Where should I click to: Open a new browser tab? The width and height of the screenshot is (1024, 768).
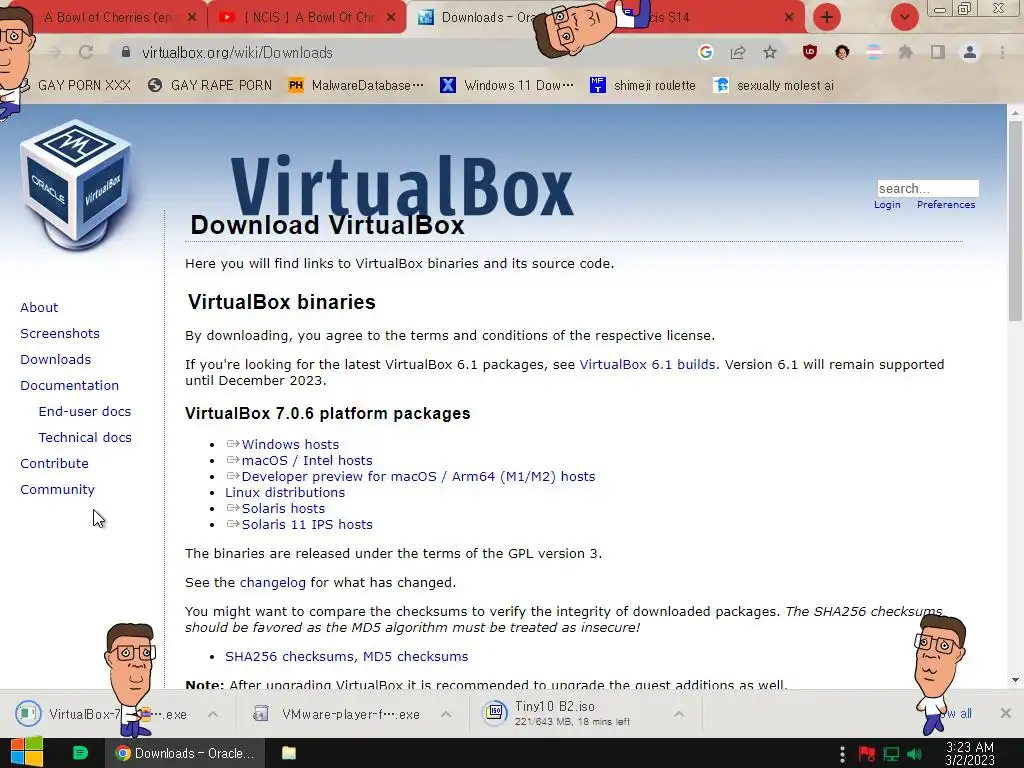[827, 17]
